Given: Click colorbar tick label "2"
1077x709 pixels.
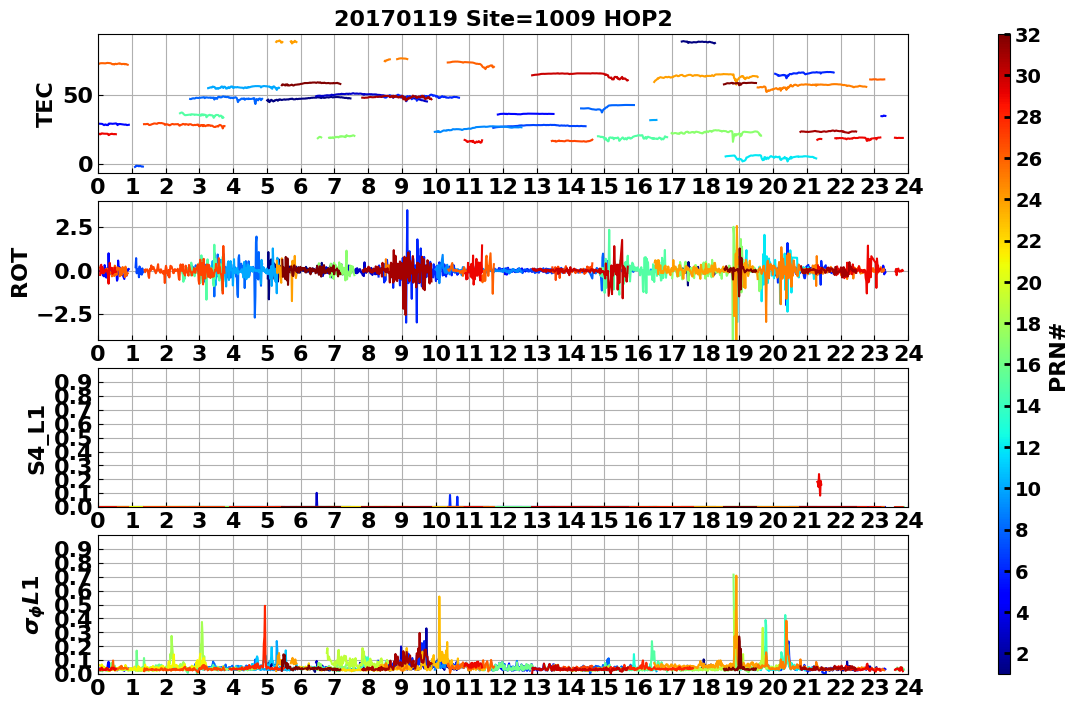Looking at the screenshot, I should (1022, 653).
